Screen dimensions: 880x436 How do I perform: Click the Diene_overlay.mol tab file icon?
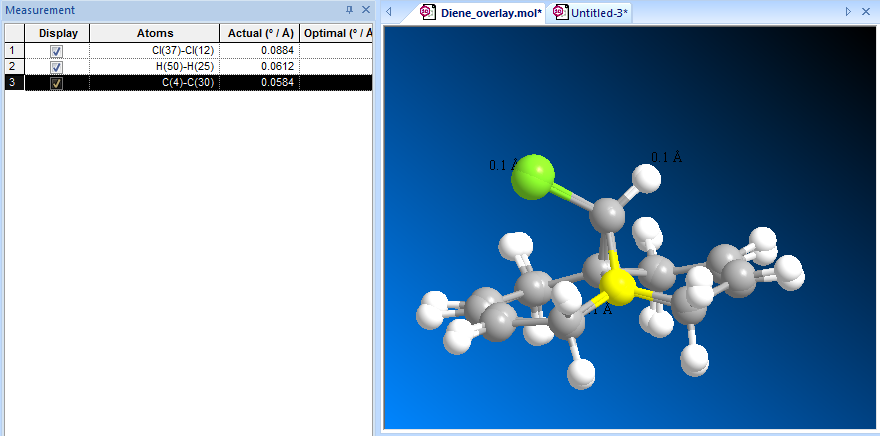[429, 12]
